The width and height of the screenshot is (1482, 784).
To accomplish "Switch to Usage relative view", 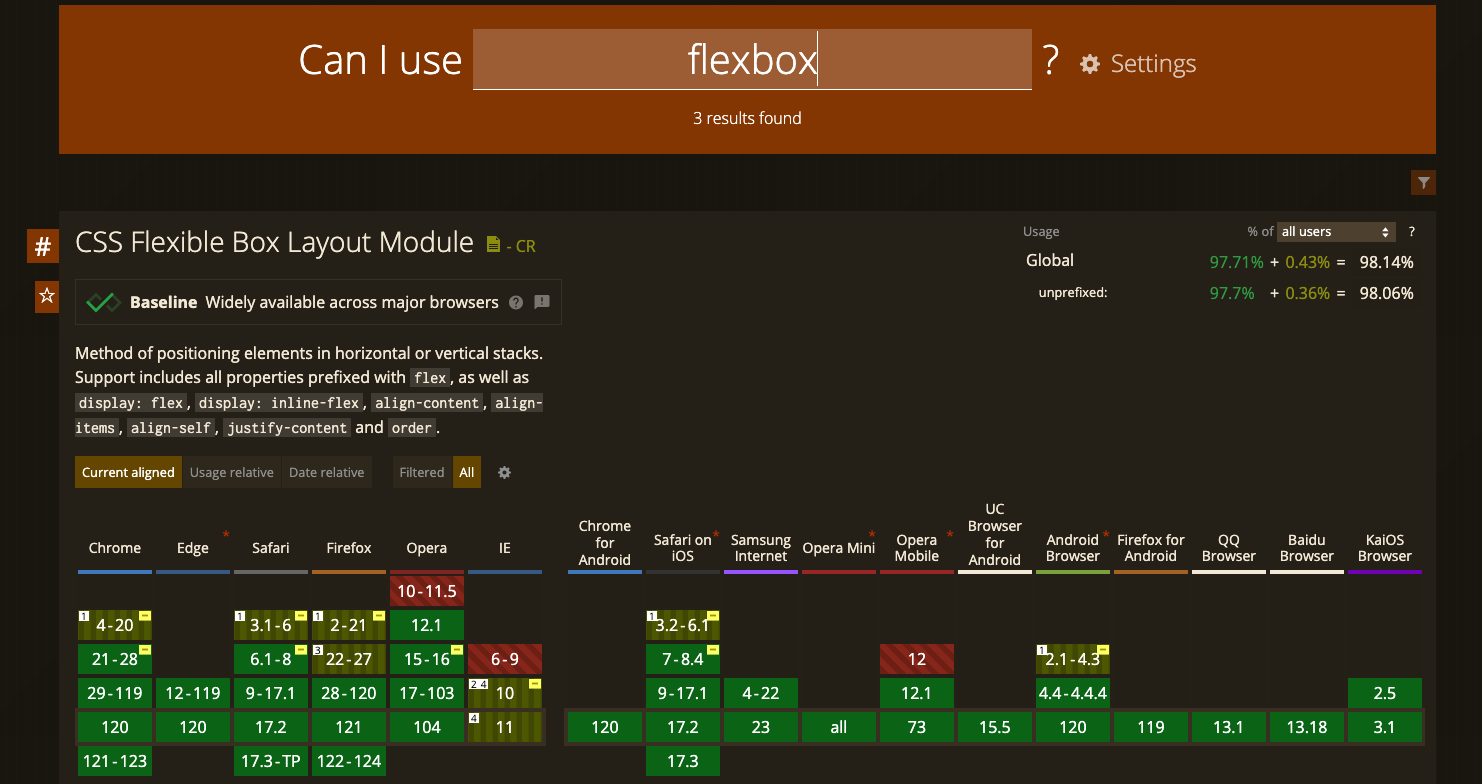I will pyautogui.click(x=232, y=472).
